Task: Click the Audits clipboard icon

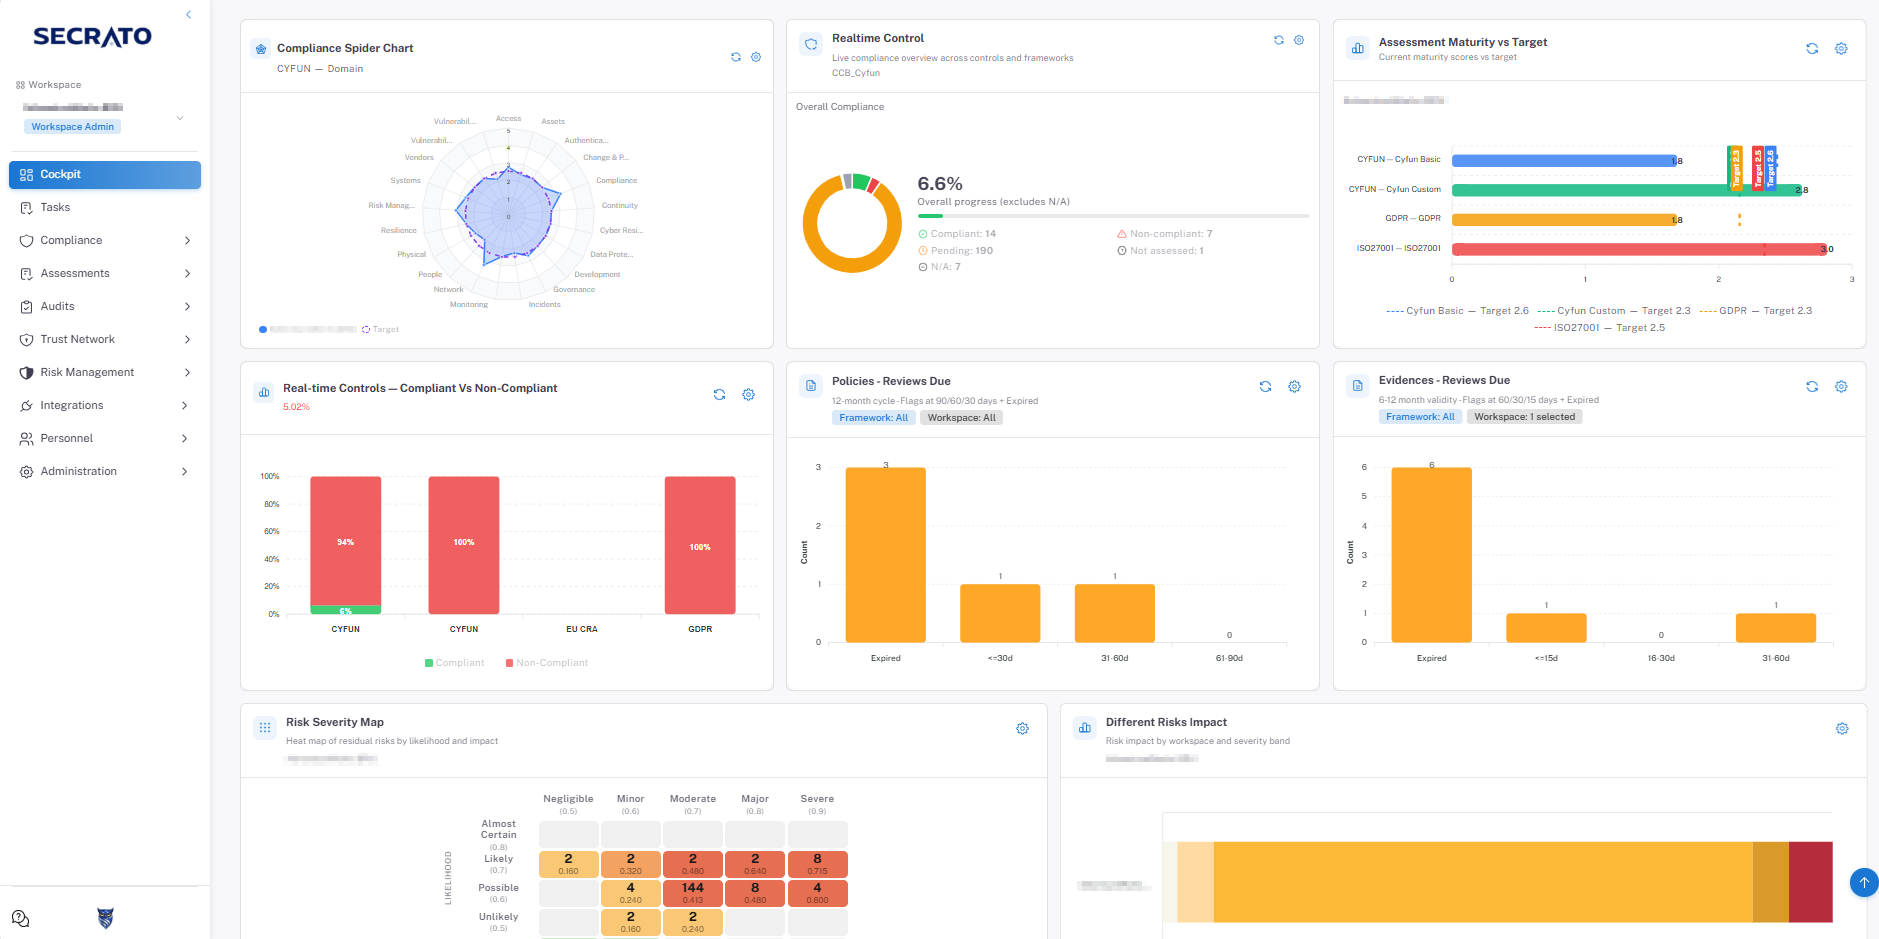Action: click(27, 307)
